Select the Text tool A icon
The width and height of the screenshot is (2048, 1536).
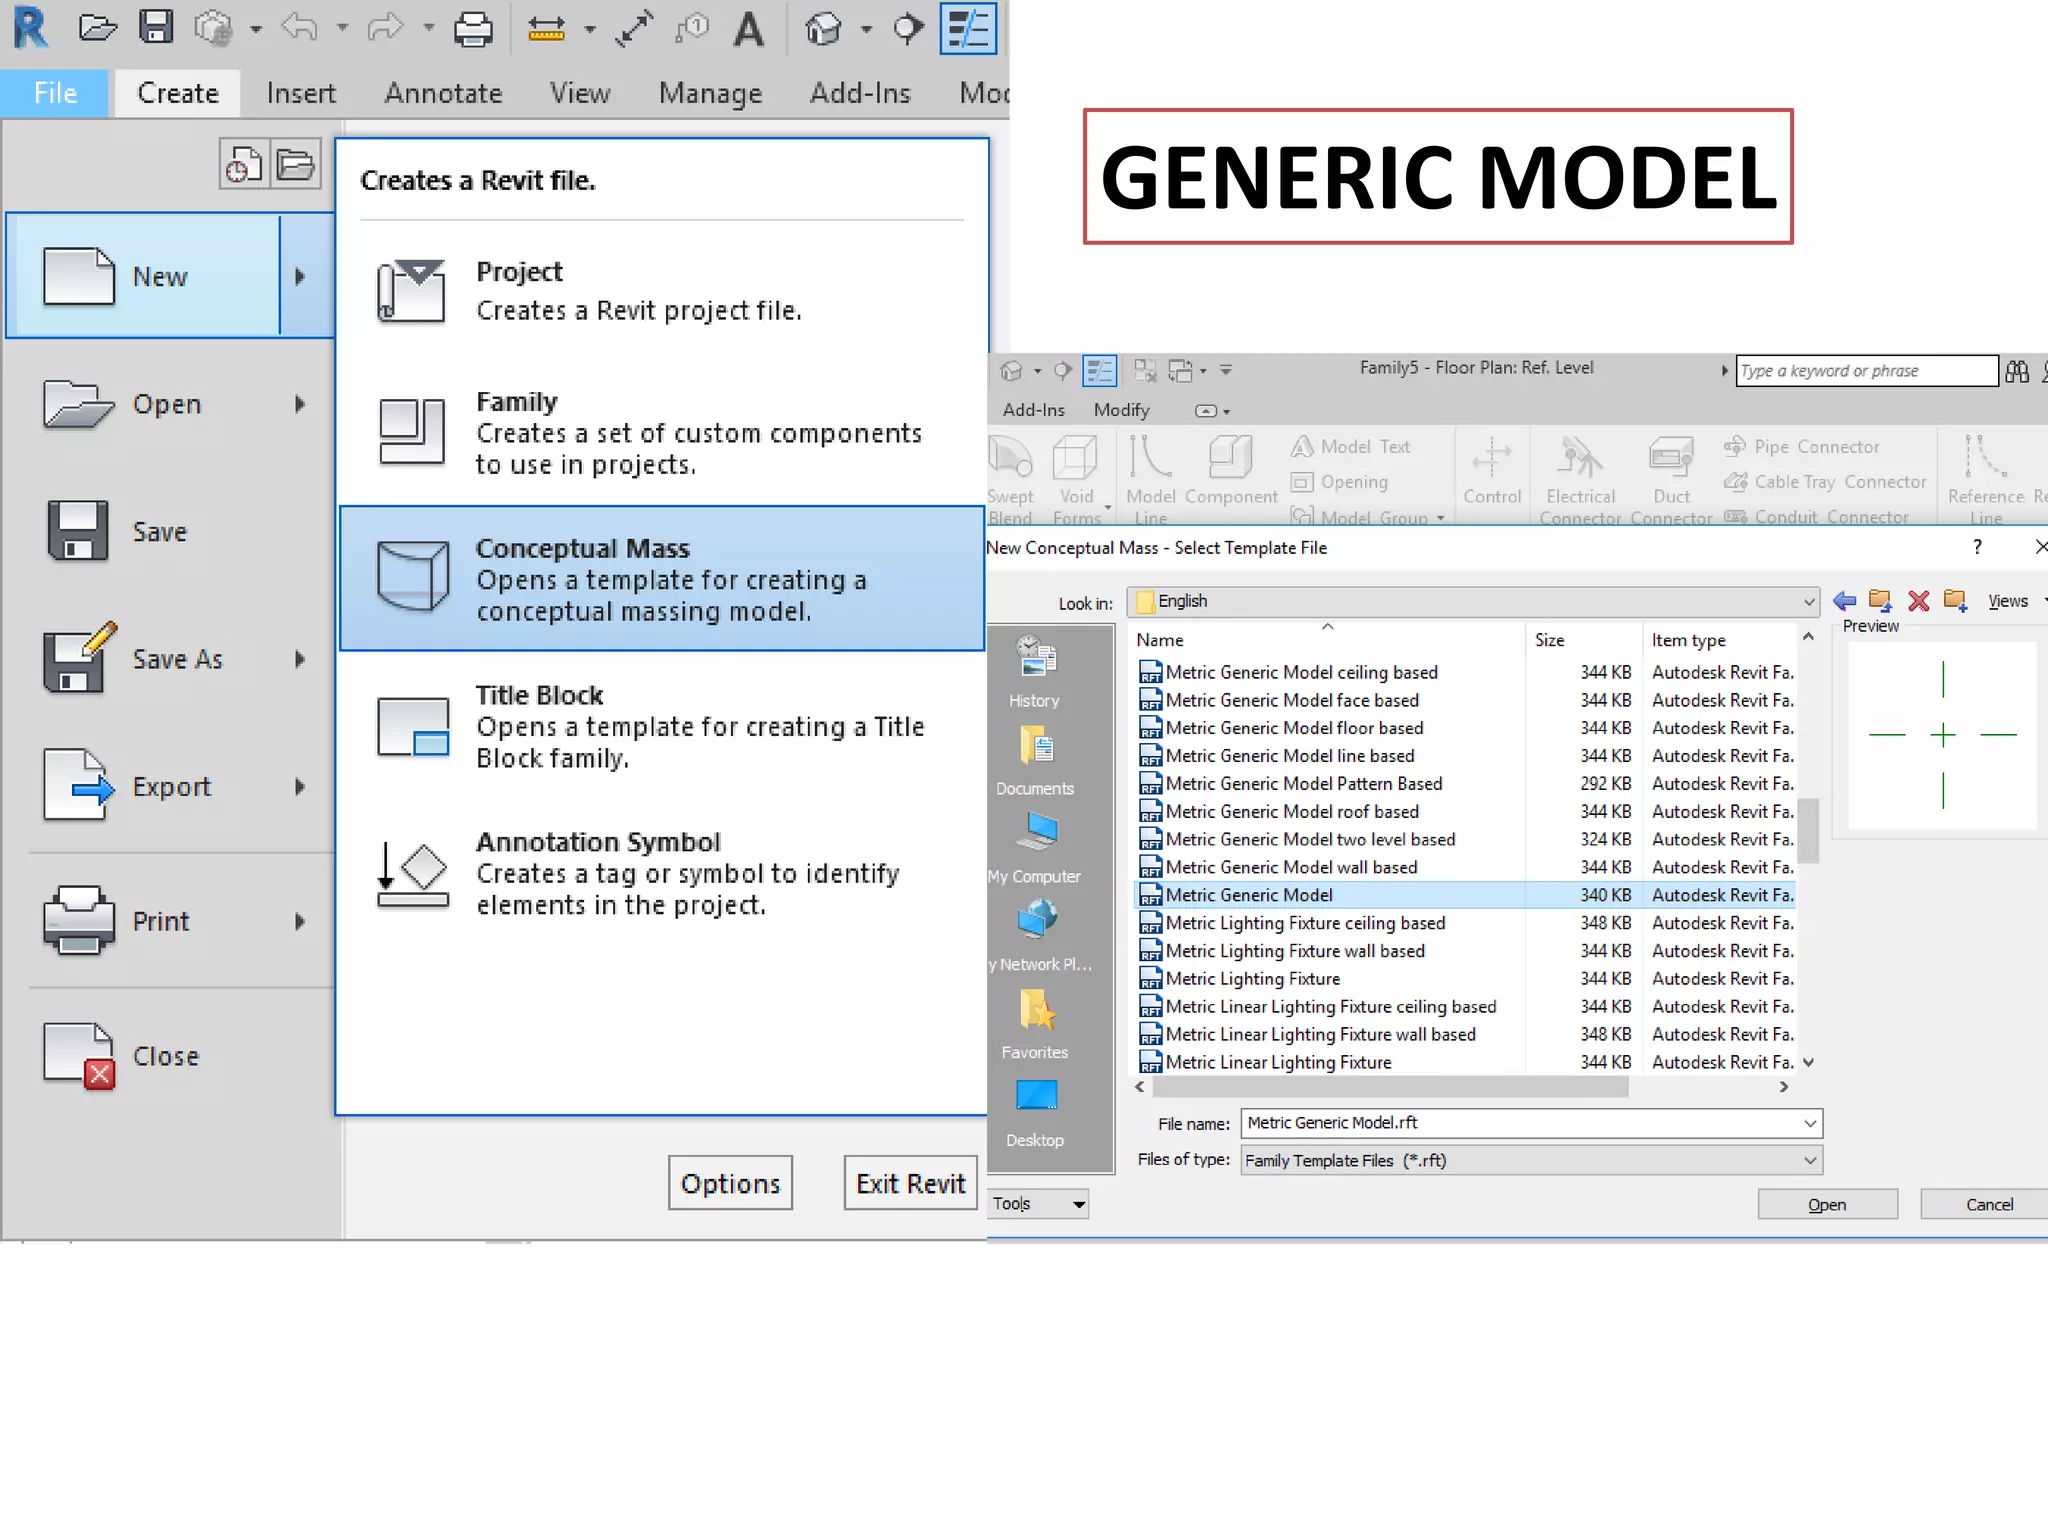click(x=748, y=29)
